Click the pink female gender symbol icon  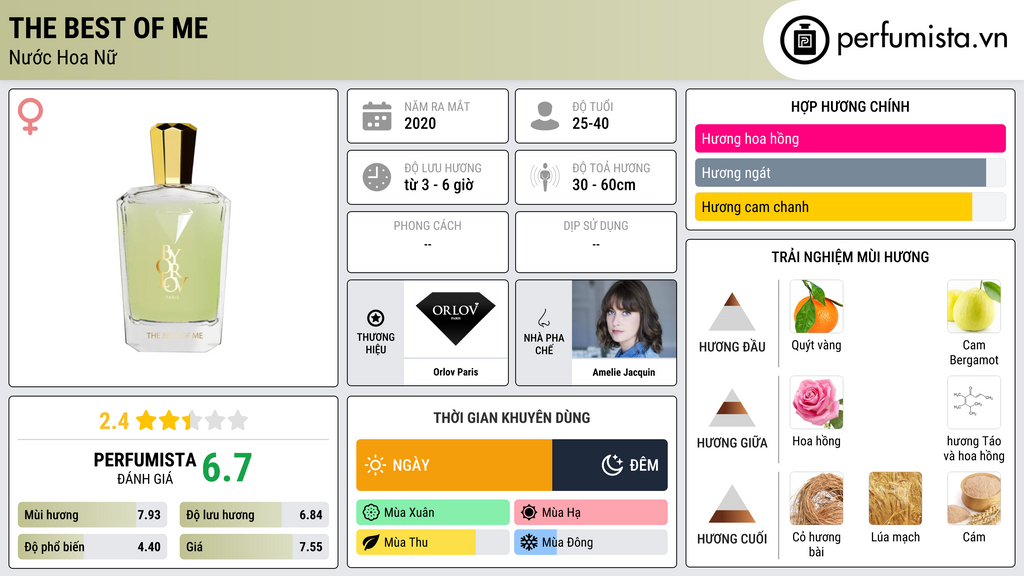click(x=30, y=116)
